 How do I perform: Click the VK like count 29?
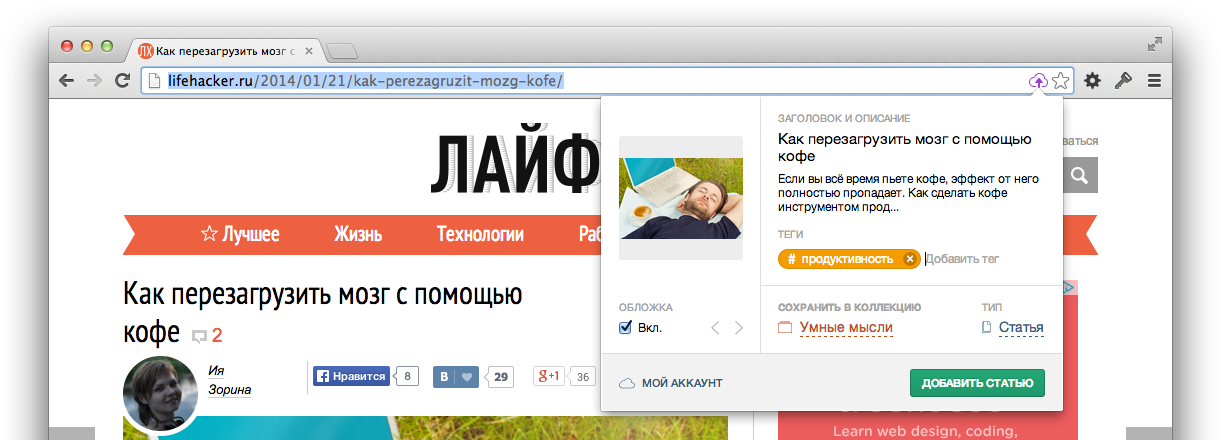pos(501,377)
